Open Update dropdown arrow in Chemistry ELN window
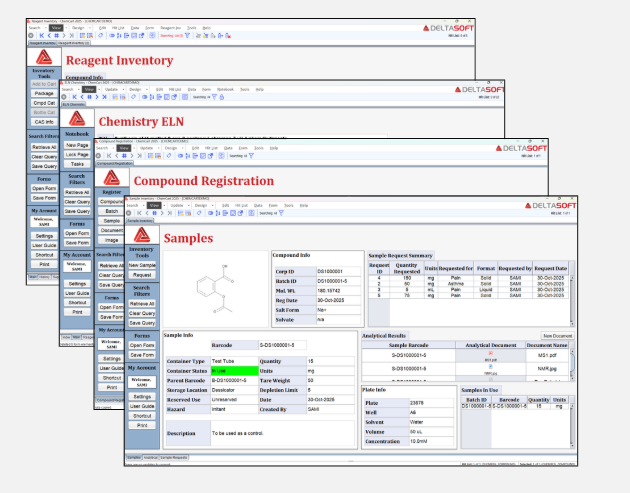This screenshot has width=630, height=493. [x=123, y=89]
